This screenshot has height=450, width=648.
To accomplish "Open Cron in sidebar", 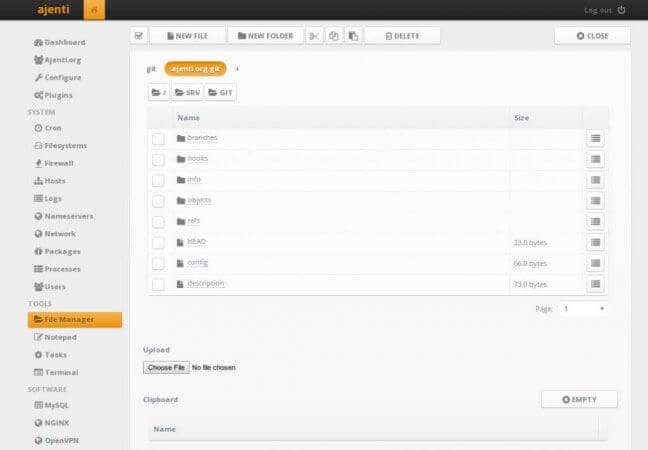I will (x=48, y=128).
